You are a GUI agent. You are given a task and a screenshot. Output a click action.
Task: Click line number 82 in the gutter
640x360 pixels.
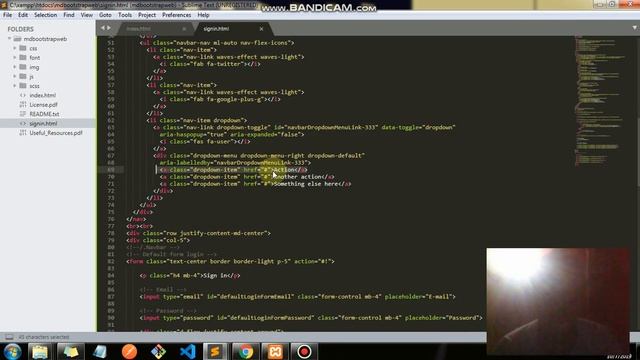pyautogui.click(x=111, y=261)
